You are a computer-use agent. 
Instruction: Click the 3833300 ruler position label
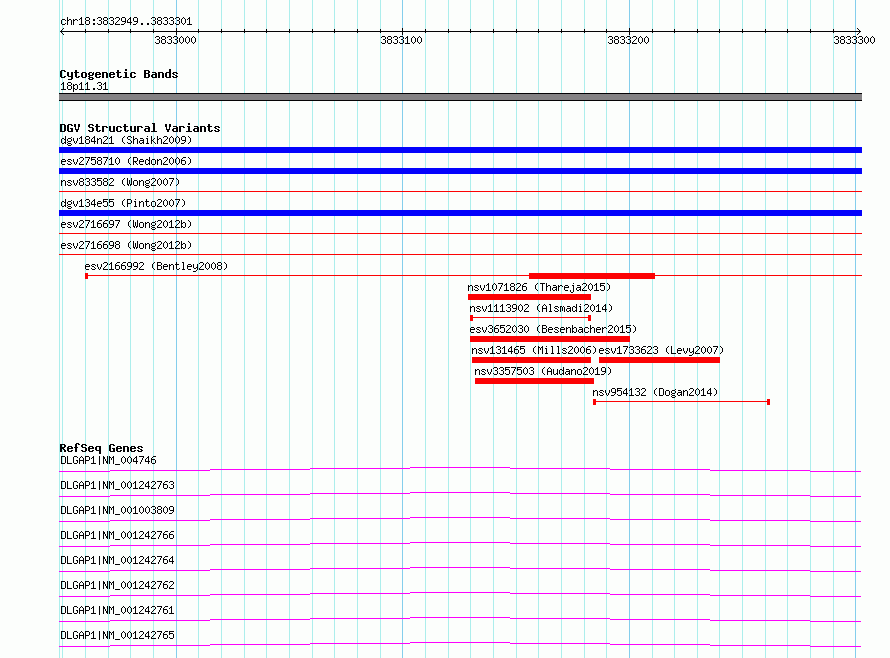[854, 40]
